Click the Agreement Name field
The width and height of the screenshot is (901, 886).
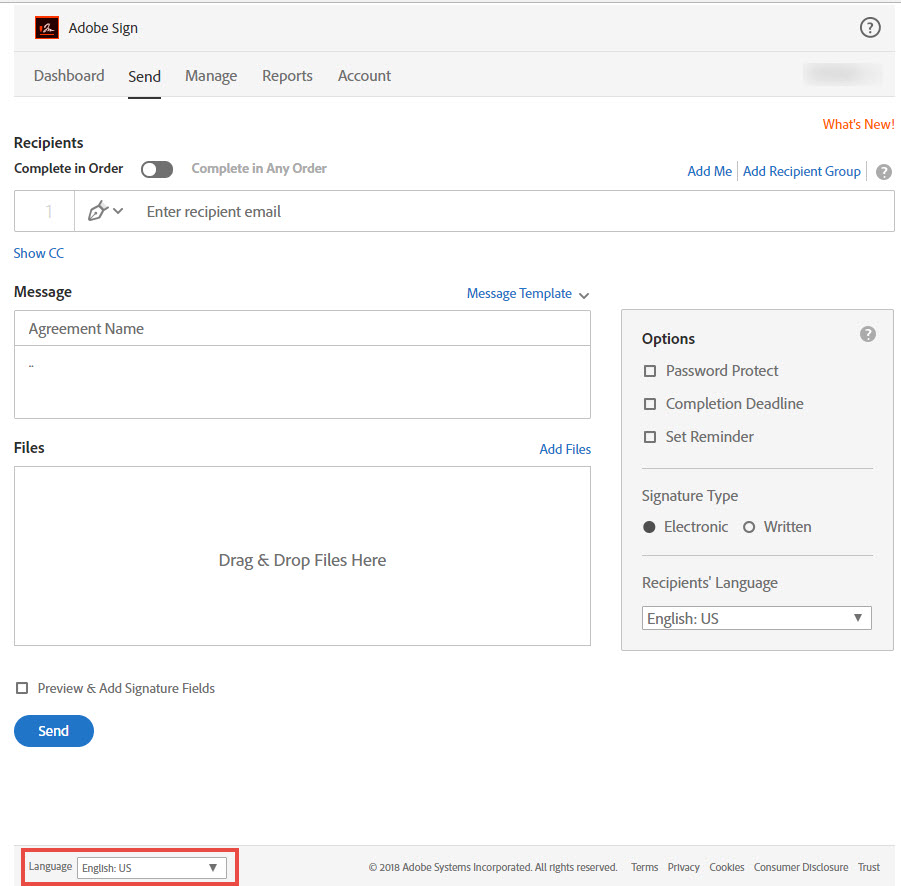302,329
